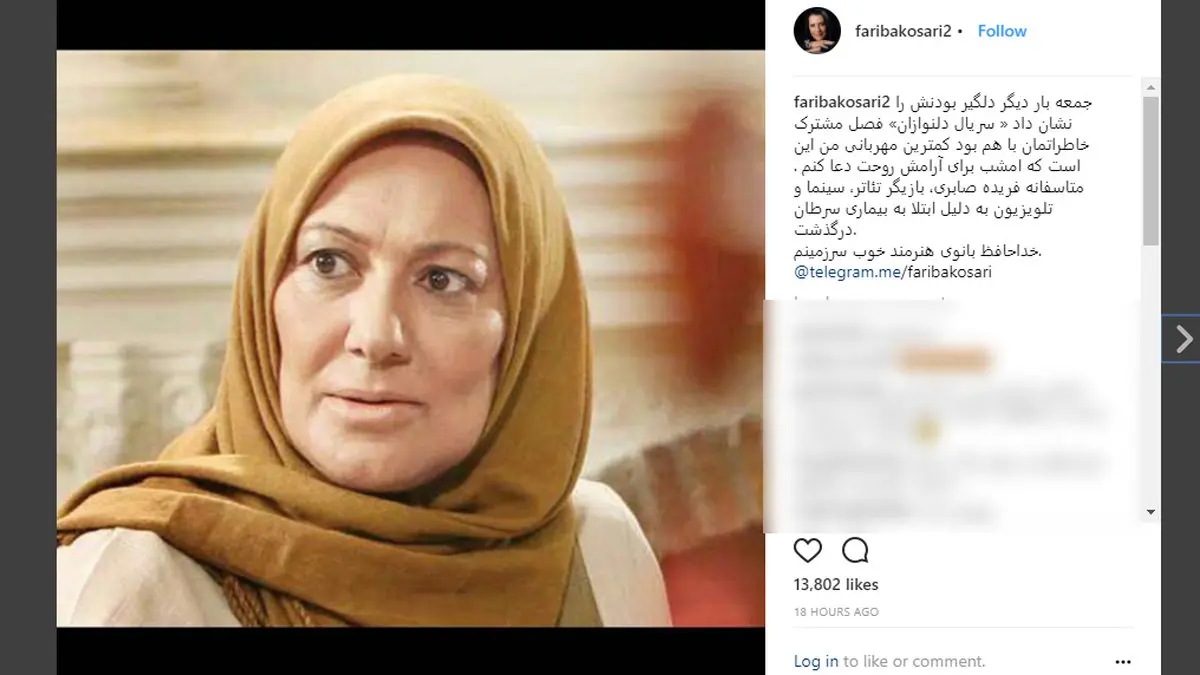Go to the next post arrow

[x=1183, y=340]
